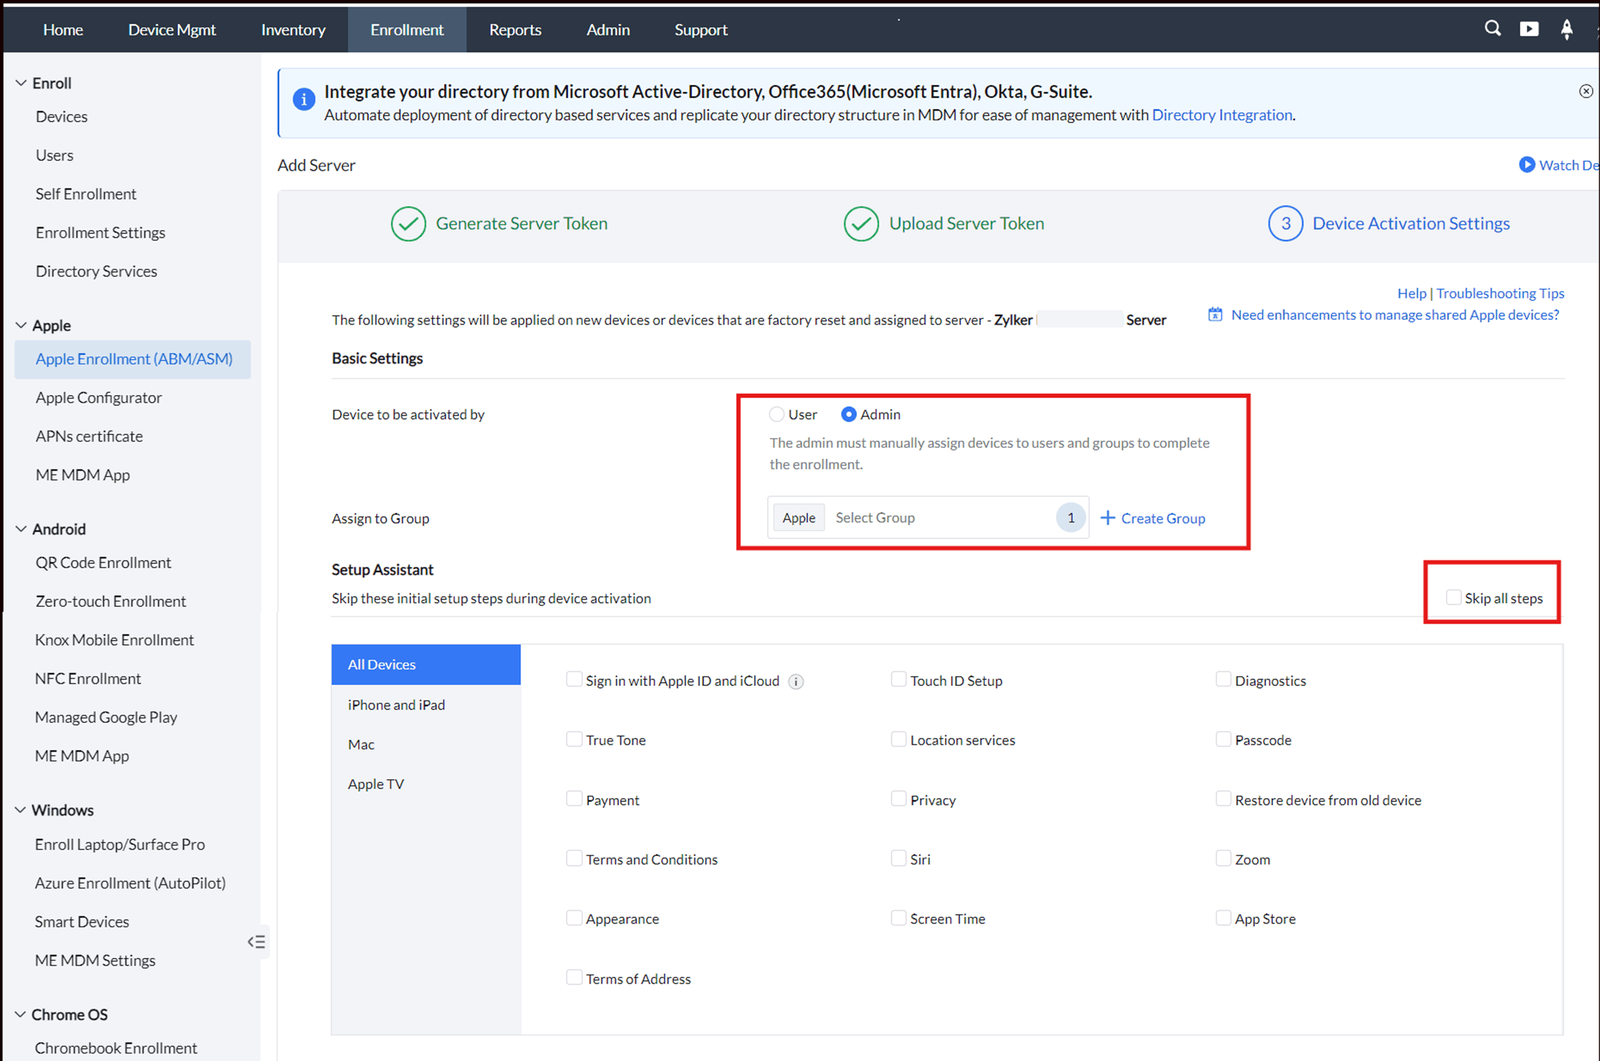Viewport: 1600px width, 1061px height.
Task: Click the Watch Demo play icon
Action: click(1527, 165)
